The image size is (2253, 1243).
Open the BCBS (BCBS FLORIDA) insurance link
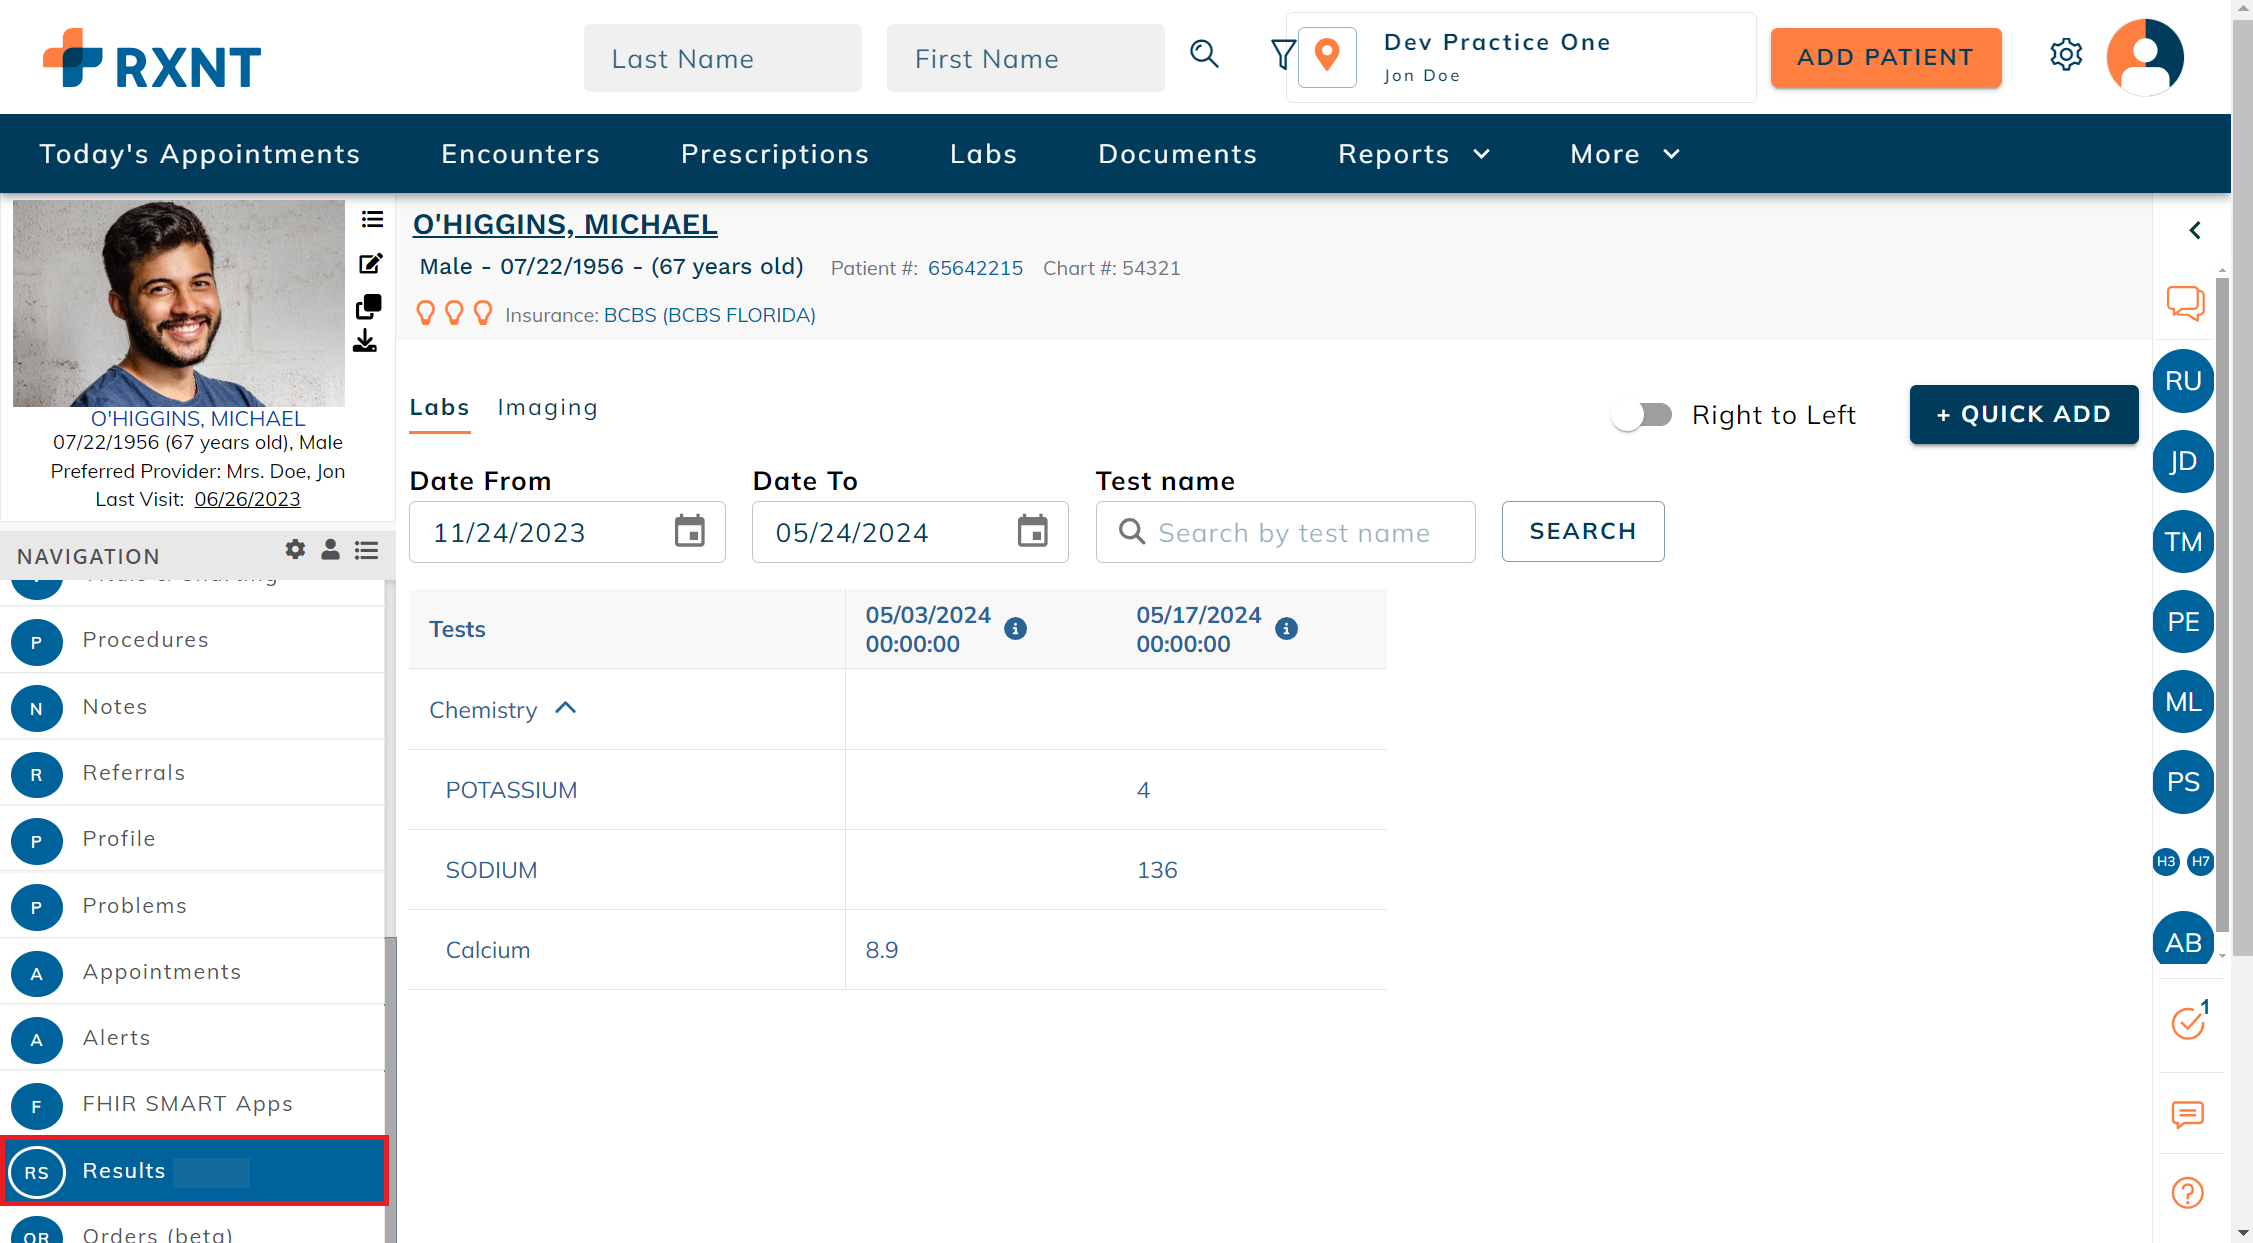click(710, 315)
